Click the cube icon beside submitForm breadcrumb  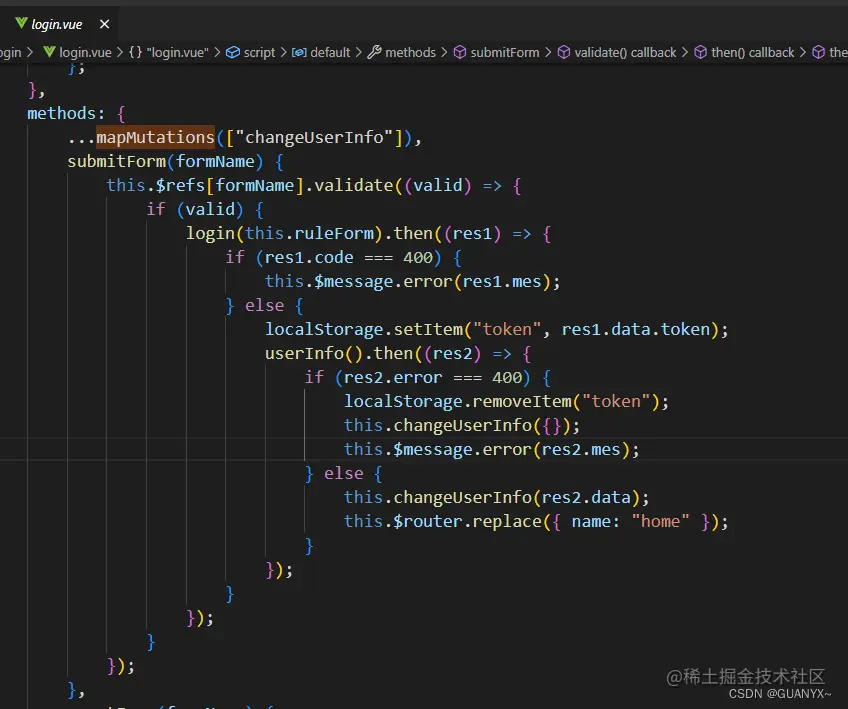point(460,52)
